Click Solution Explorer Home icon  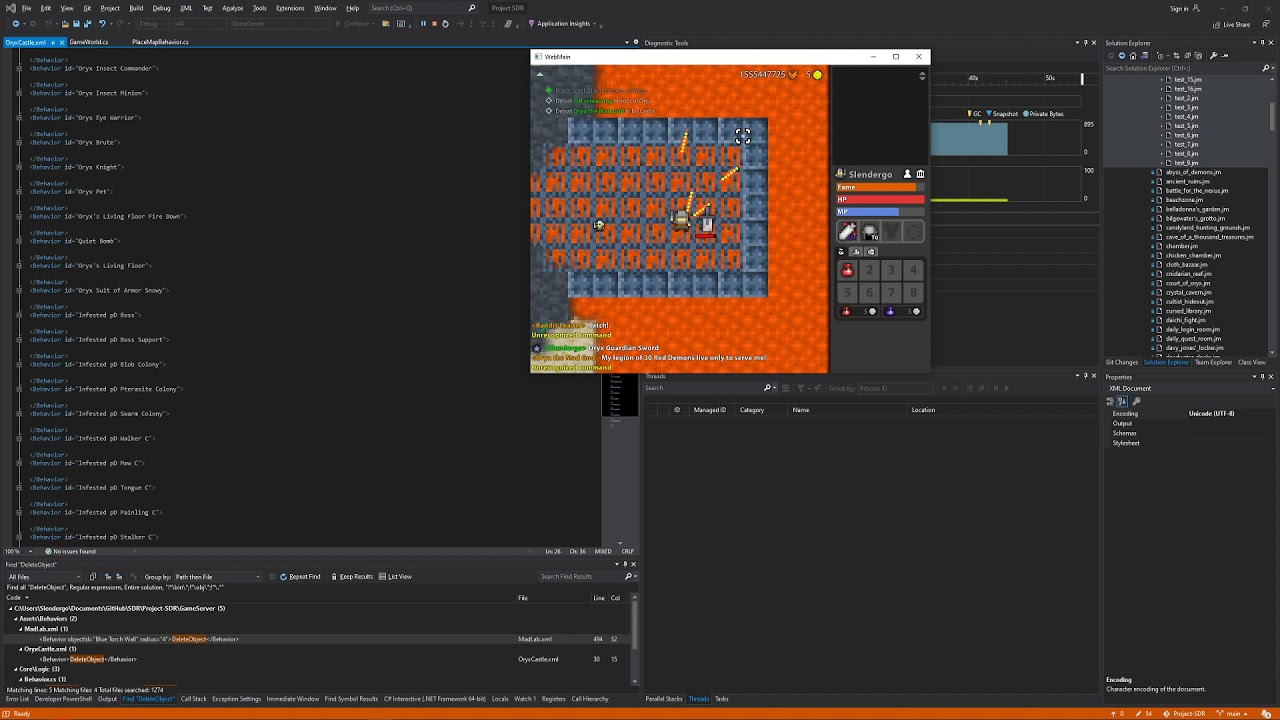pos(1133,55)
